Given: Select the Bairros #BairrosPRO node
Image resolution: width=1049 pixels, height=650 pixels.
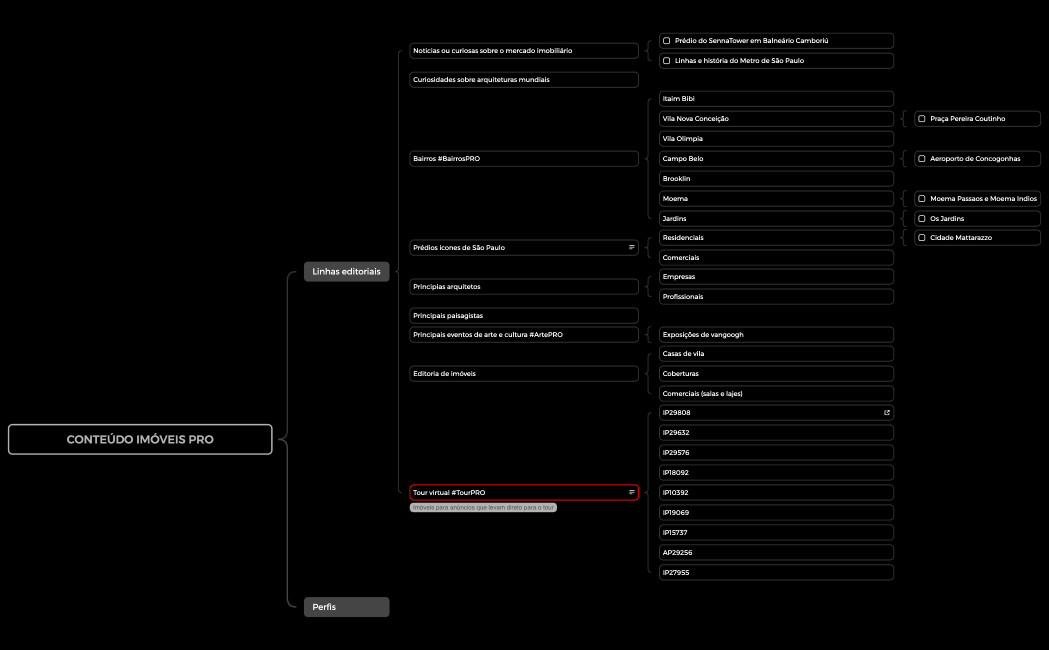Looking at the screenshot, I should click(x=523, y=159).
